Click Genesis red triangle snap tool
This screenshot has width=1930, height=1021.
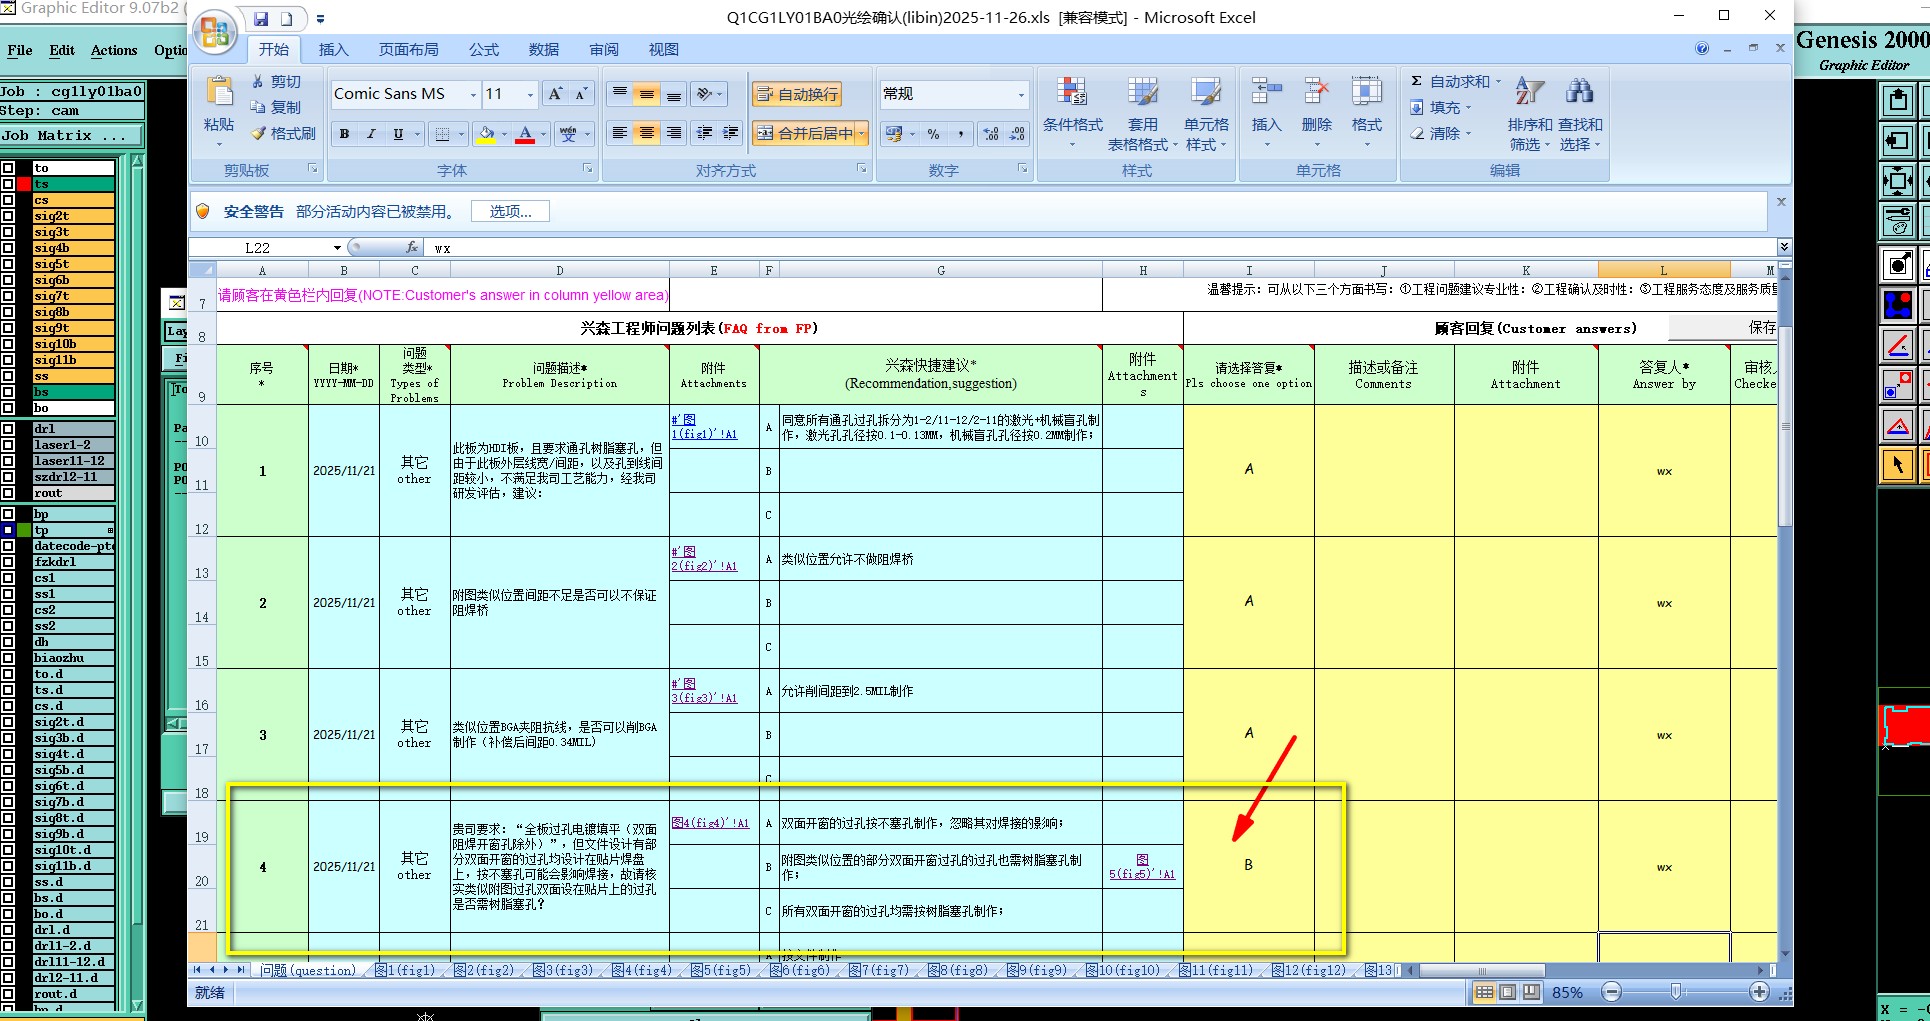pos(1897,425)
